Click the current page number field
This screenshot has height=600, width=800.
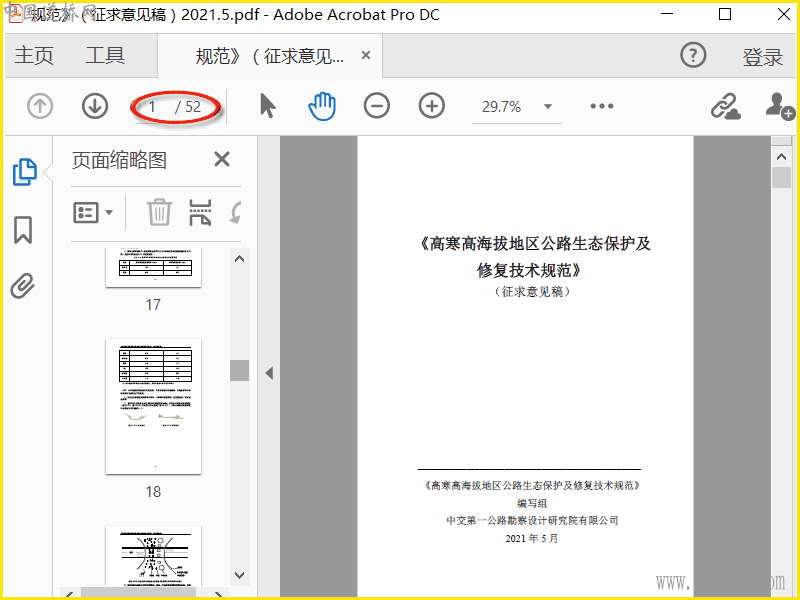[152, 107]
